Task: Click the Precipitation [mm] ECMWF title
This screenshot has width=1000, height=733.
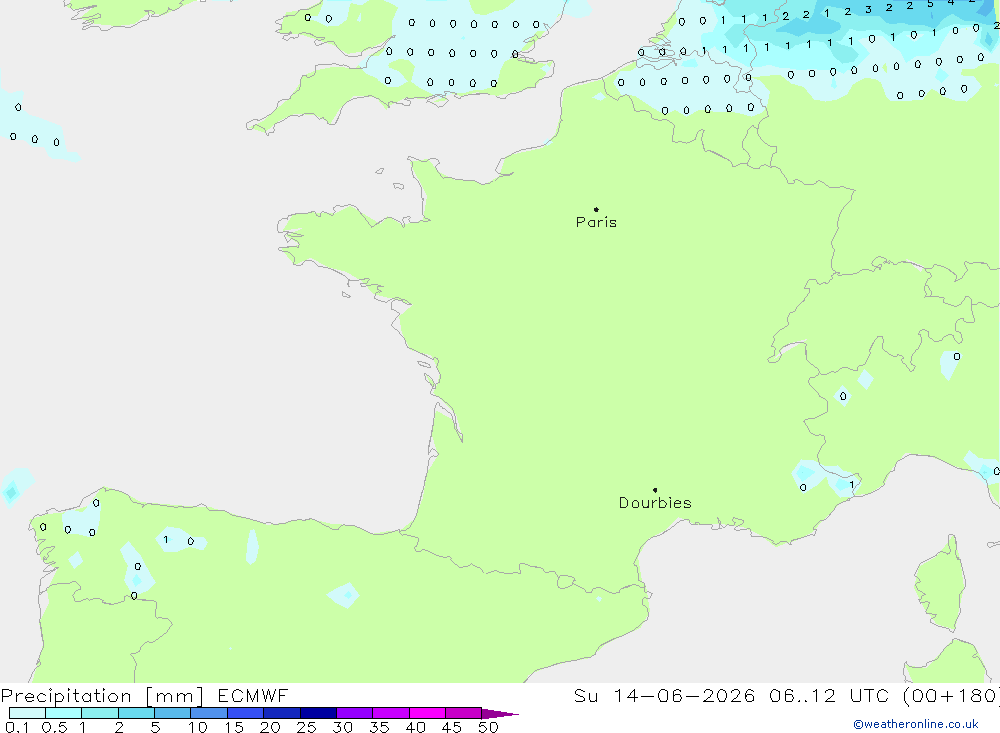Action: coord(145,695)
